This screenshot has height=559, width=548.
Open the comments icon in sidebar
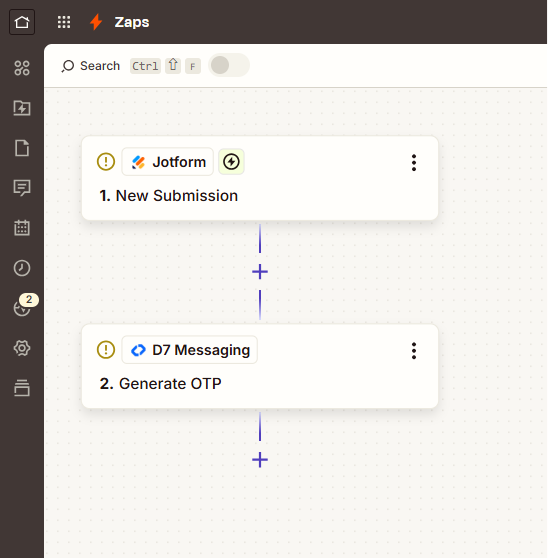(x=22, y=188)
